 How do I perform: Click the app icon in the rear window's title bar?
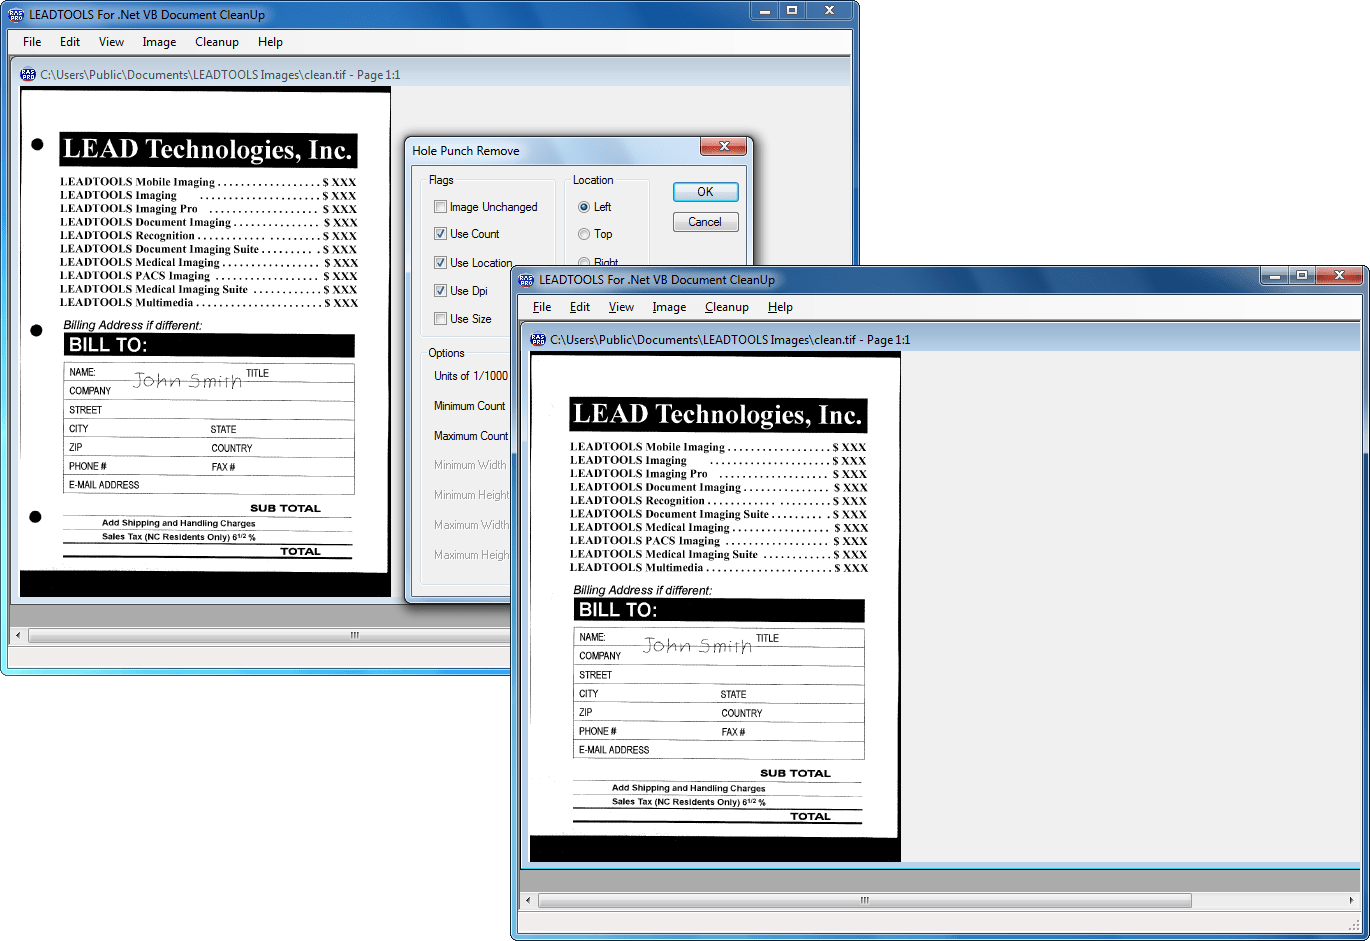point(16,15)
